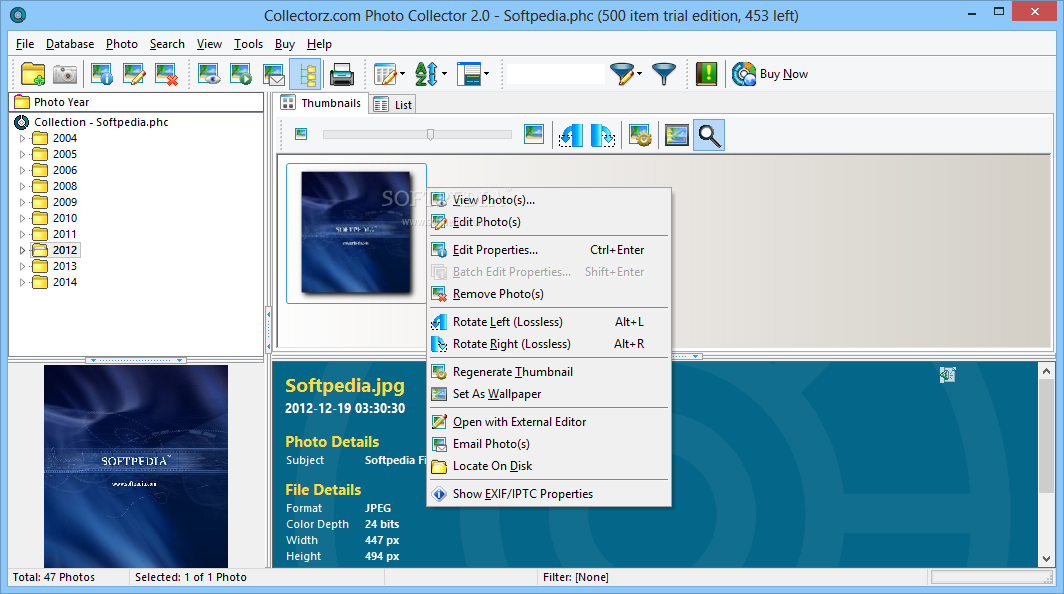This screenshot has height=594, width=1064.
Task: Open the A-Z sort order dropdown
Action: click(444, 74)
